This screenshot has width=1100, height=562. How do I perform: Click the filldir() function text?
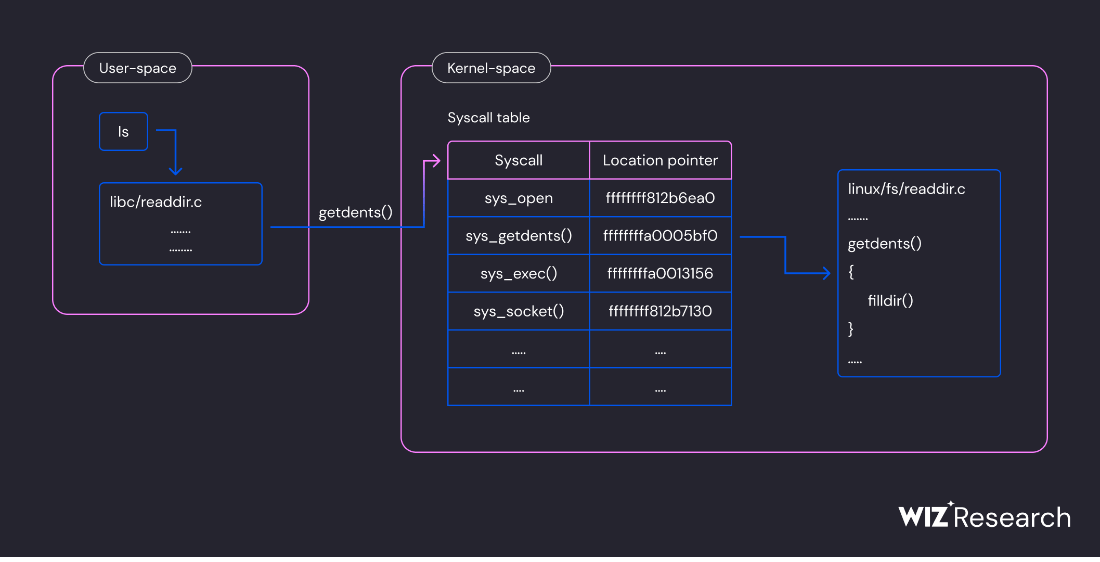point(890,301)
